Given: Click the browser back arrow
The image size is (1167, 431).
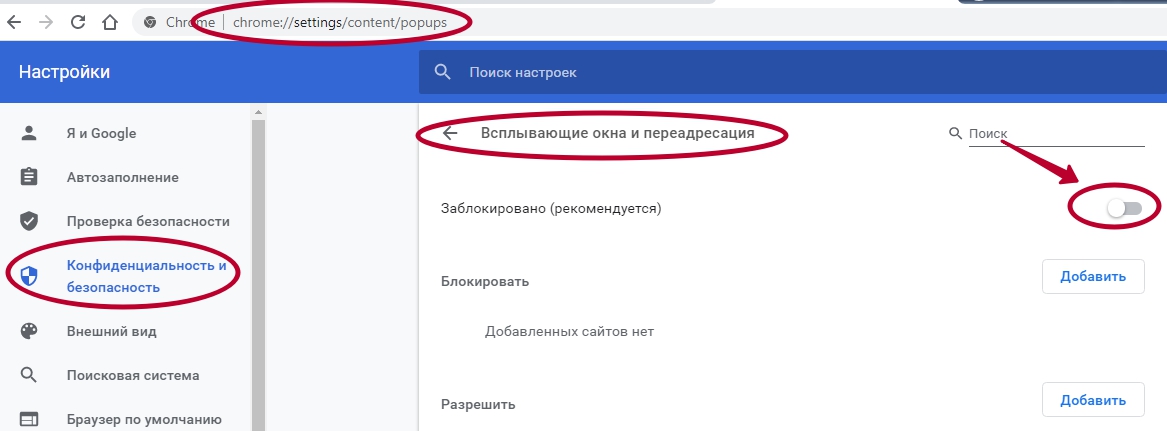Looking at the screenshot, I should (15, 21).
